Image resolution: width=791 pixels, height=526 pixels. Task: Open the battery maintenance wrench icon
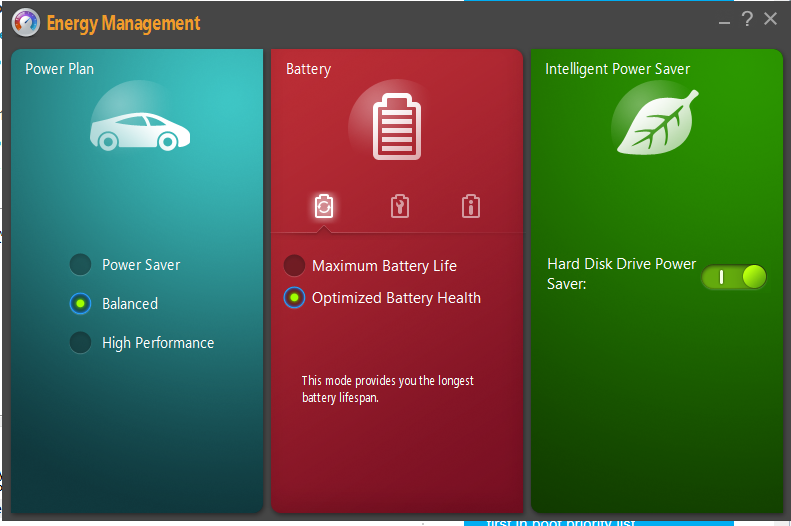pyautogui.click(x=399, y=206)
